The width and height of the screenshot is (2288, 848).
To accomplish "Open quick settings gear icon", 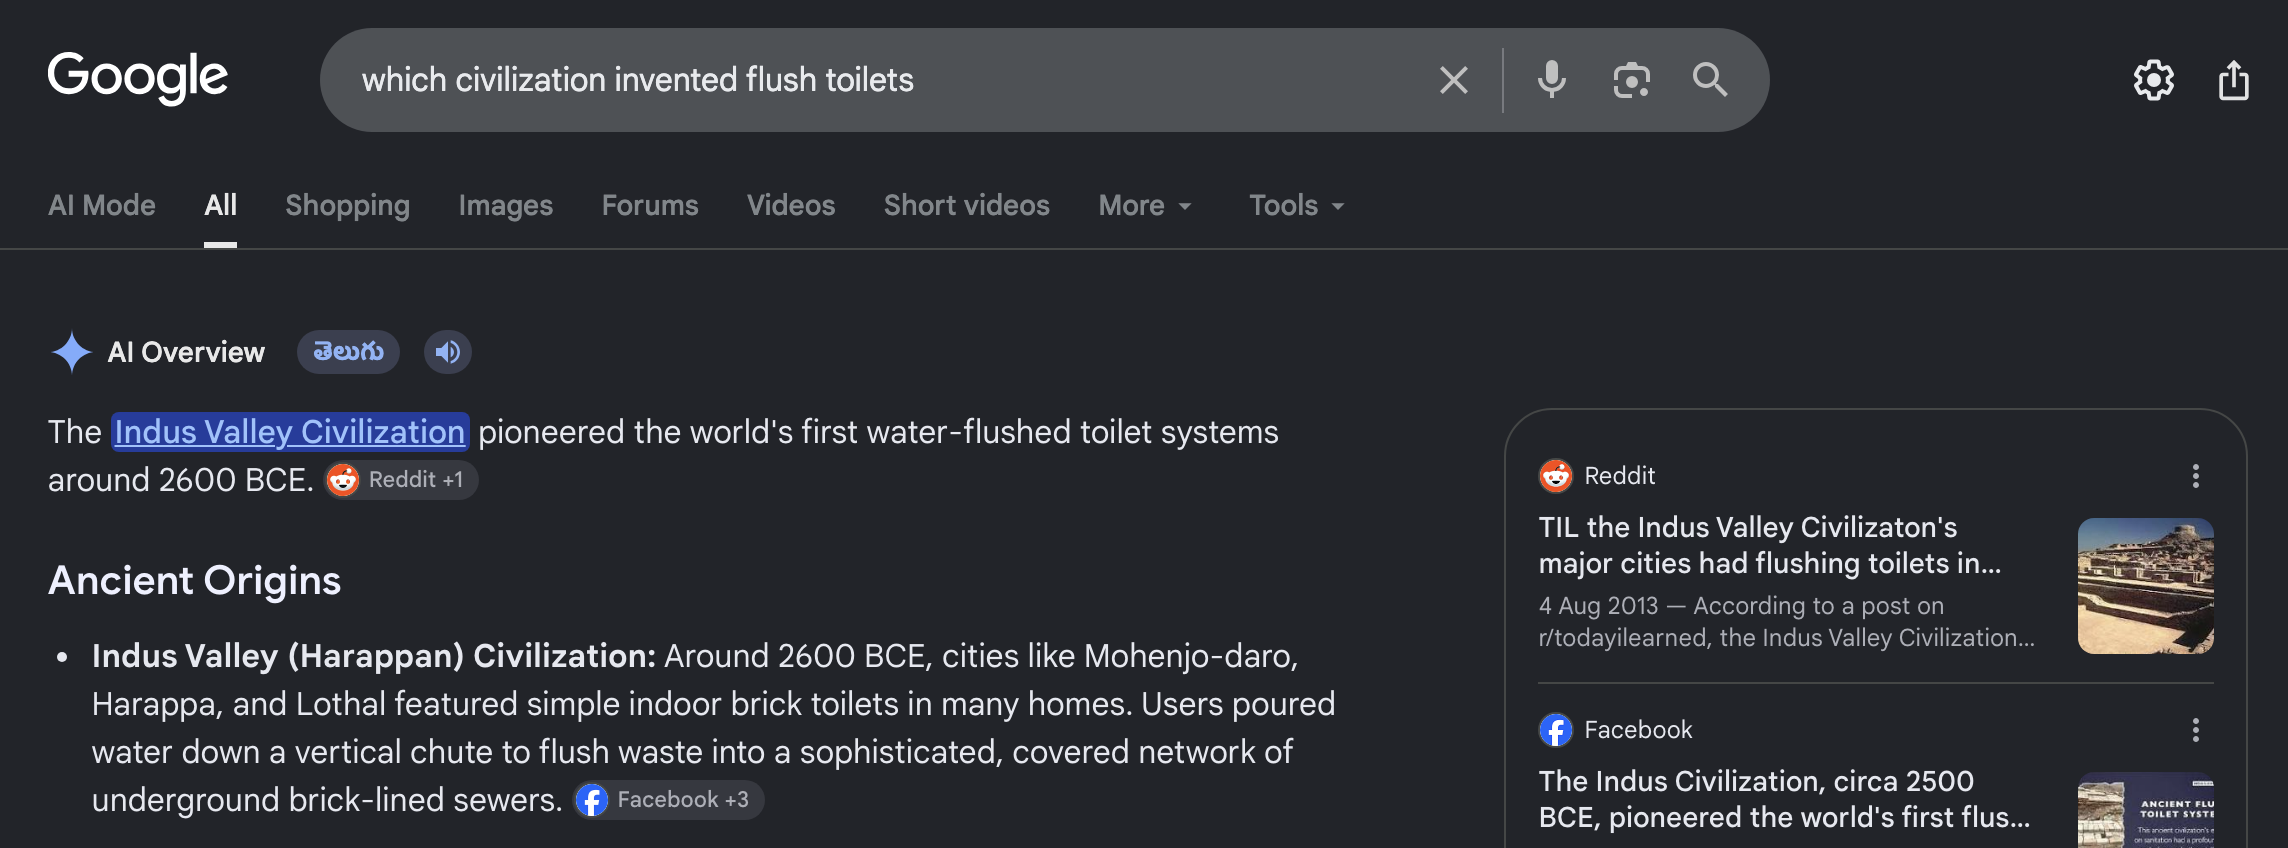I will 2153,80.
